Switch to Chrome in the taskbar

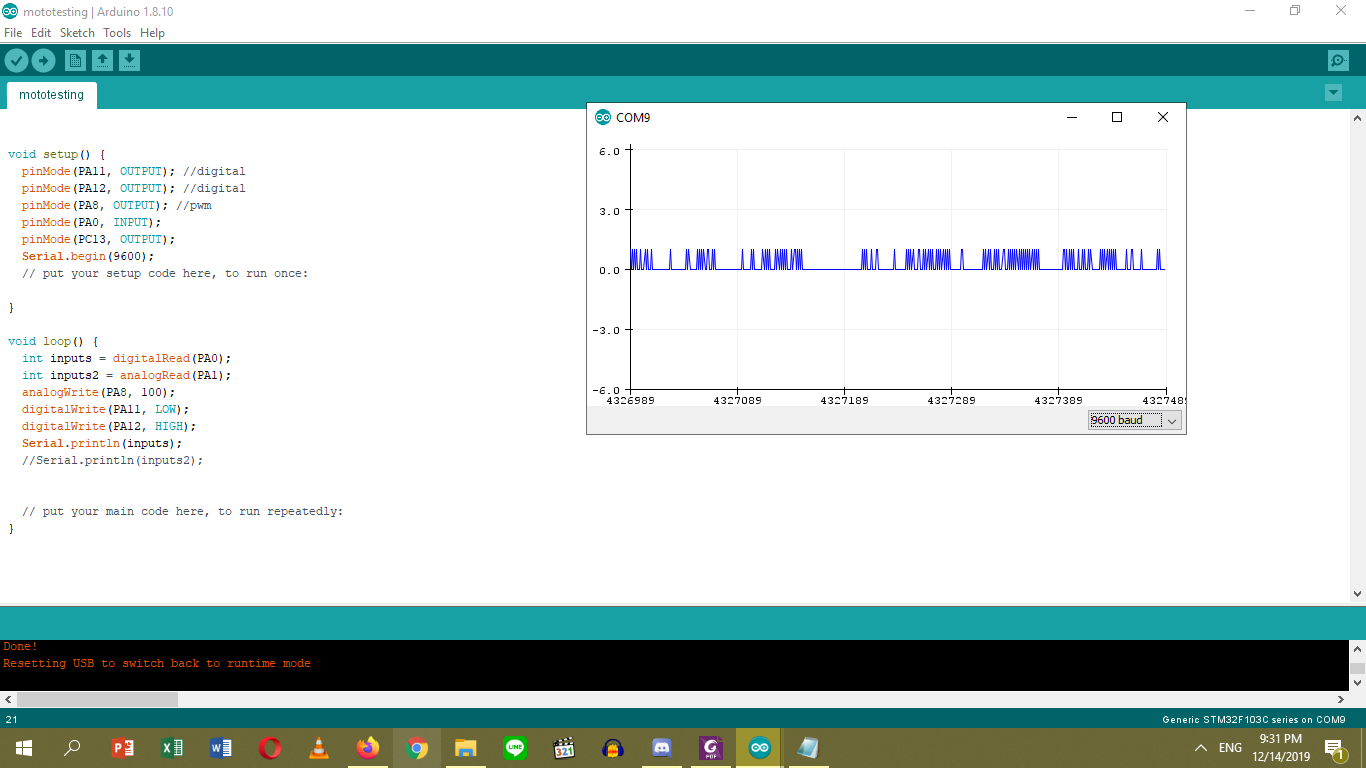(417, 748)
